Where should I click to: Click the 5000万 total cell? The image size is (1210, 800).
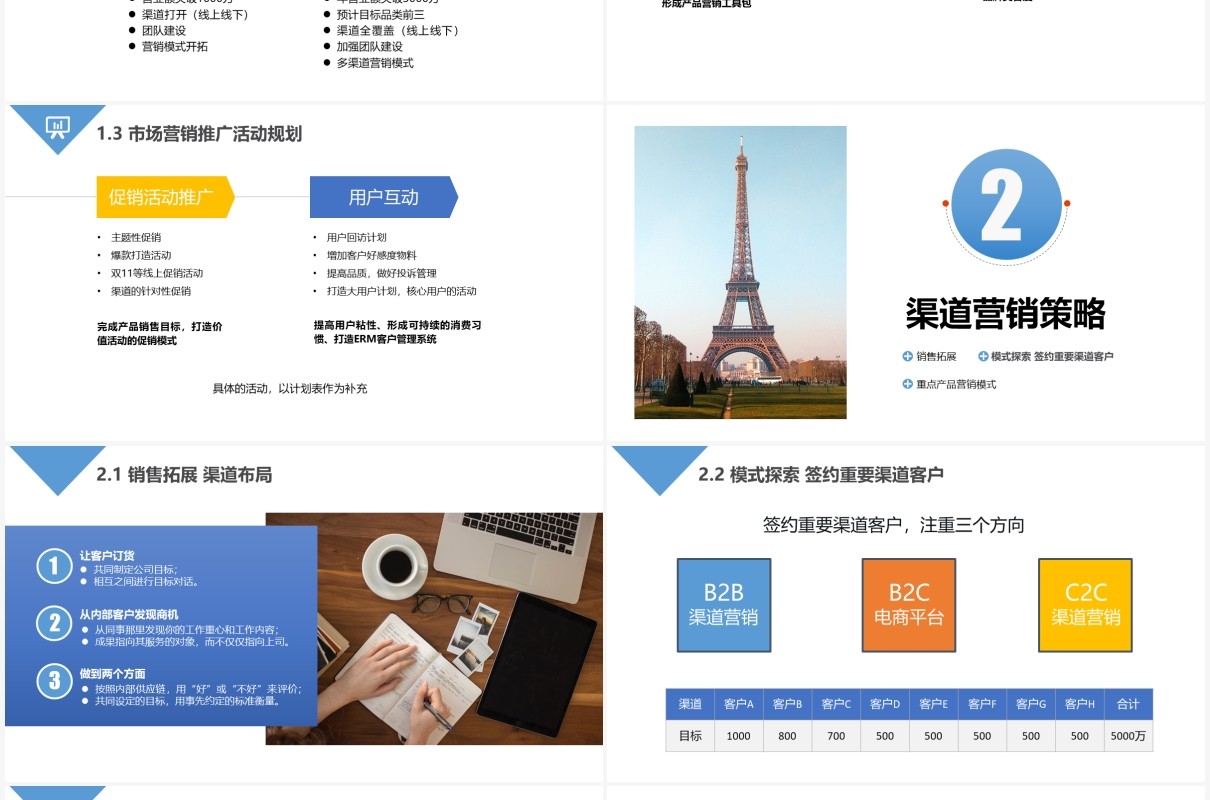(x=1128, y=736)
